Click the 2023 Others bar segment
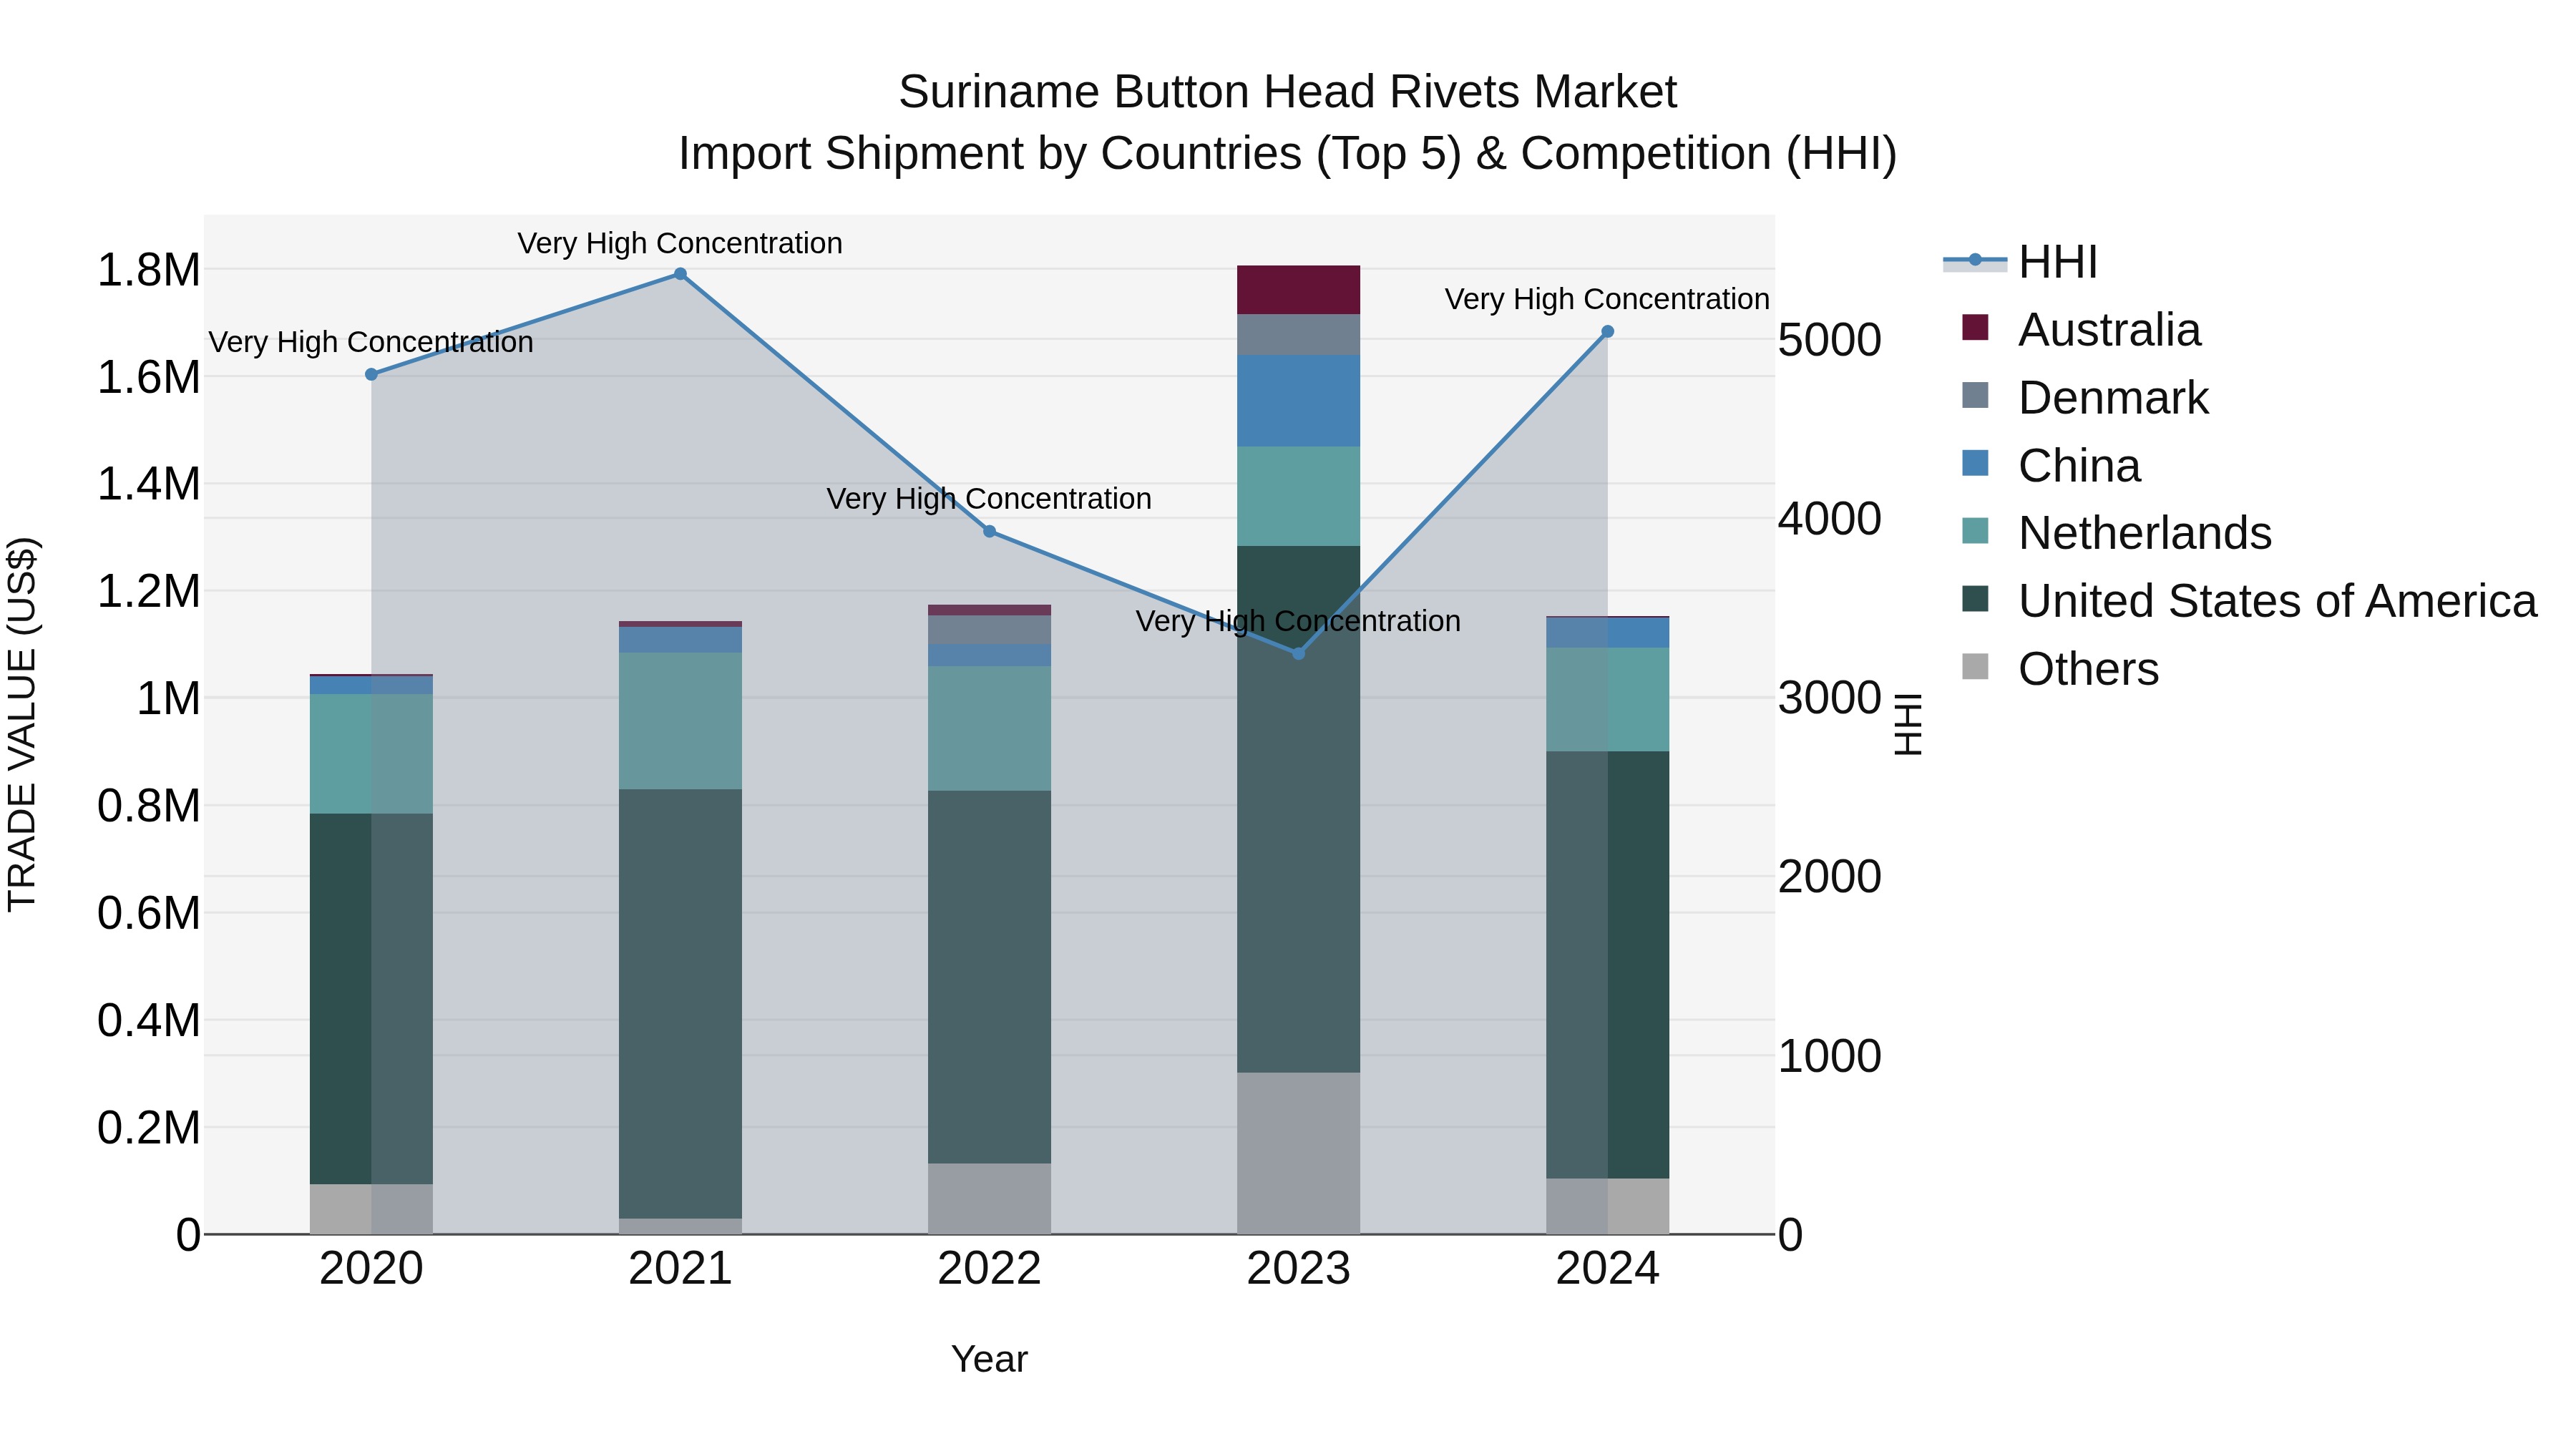 tap(1298, 1153)
